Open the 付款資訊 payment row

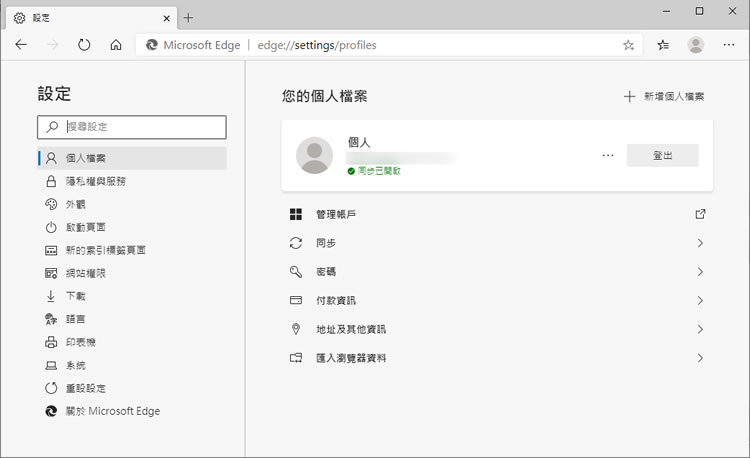pyautogui.click(x=497, y=300)
